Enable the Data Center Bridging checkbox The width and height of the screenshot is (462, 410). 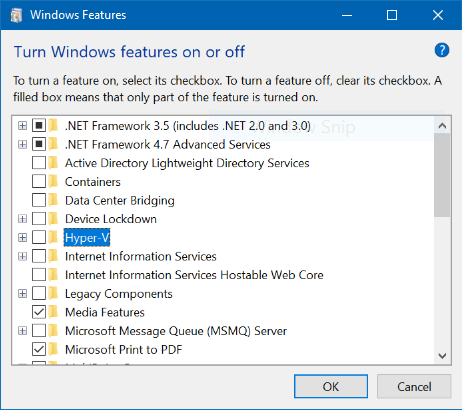coord(39,200)
